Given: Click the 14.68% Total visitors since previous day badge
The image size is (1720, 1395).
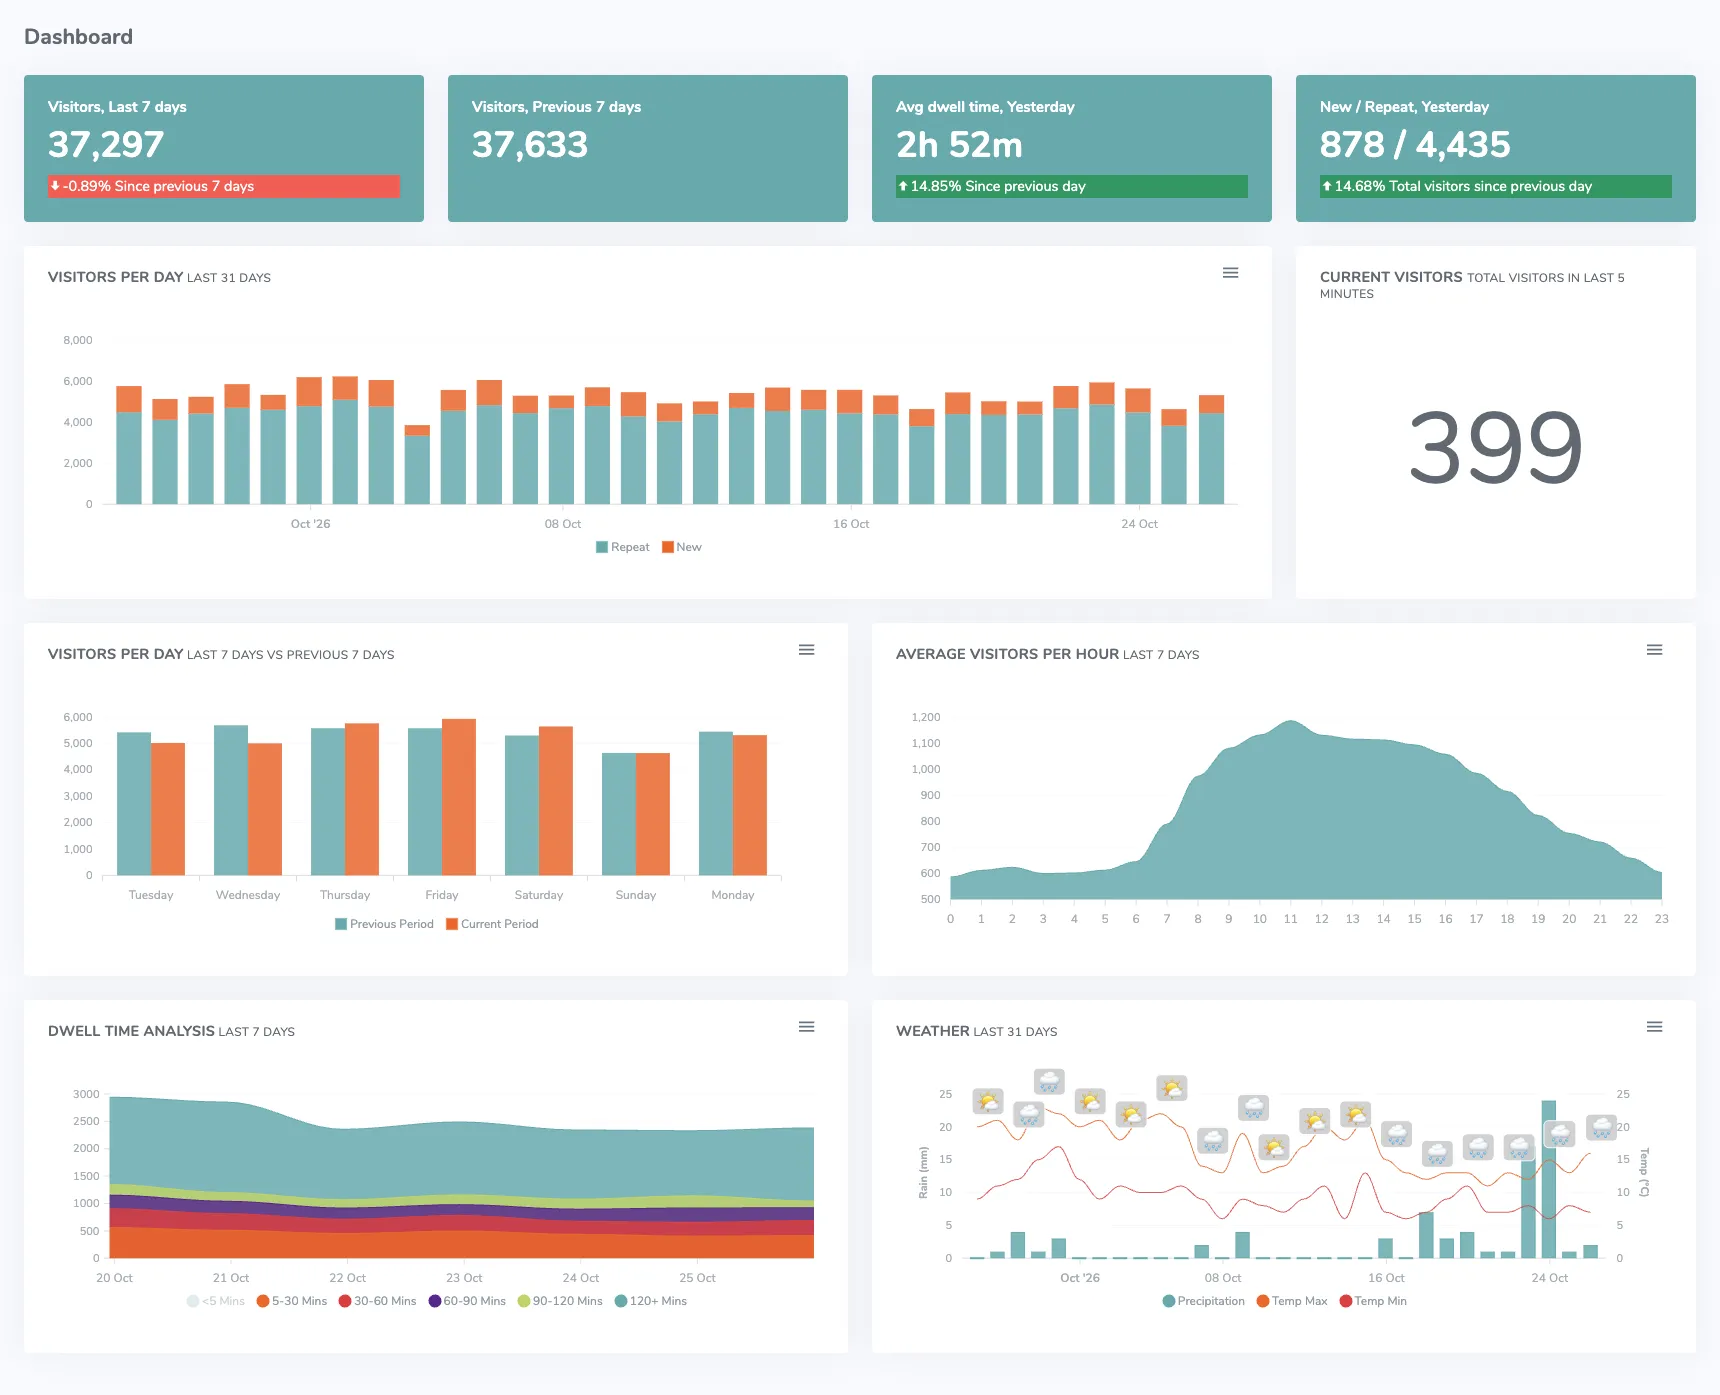Looking at the screenshot, I should point(1496,186).
